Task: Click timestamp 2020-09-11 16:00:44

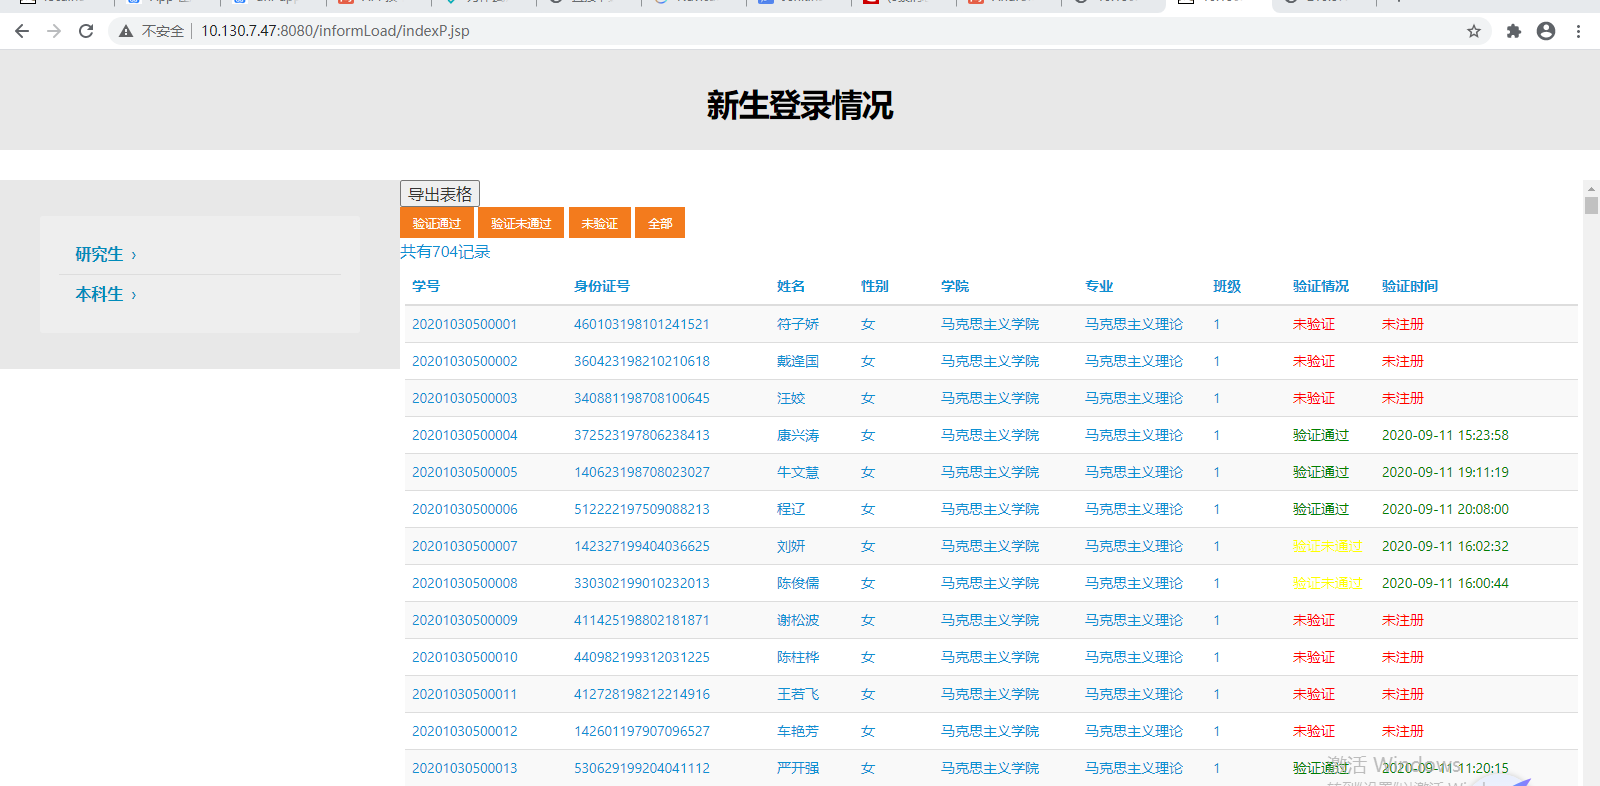Action: 1445,583
